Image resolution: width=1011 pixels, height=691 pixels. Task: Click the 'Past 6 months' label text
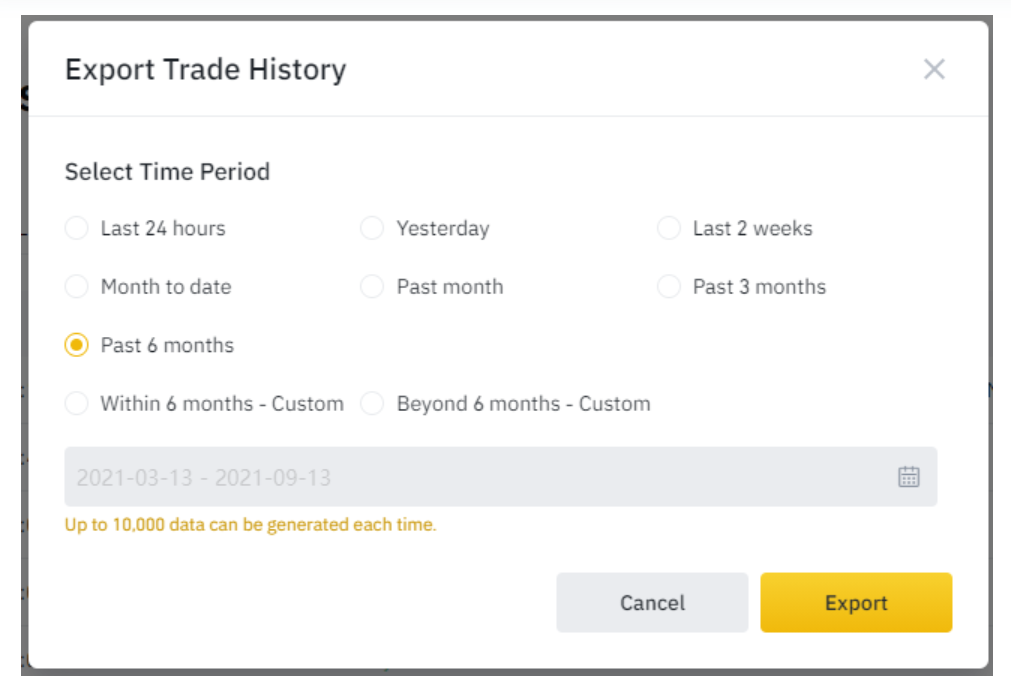click(x=167, y=346)
